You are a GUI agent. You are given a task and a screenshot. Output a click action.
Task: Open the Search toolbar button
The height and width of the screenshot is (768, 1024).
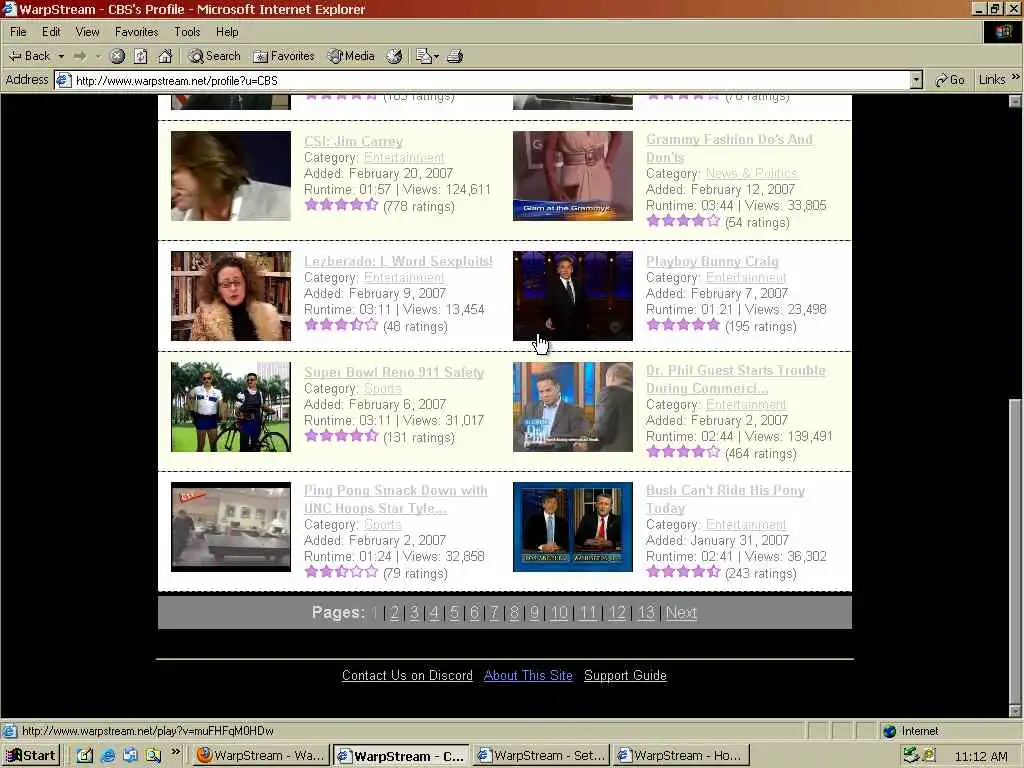pos(214,56)
